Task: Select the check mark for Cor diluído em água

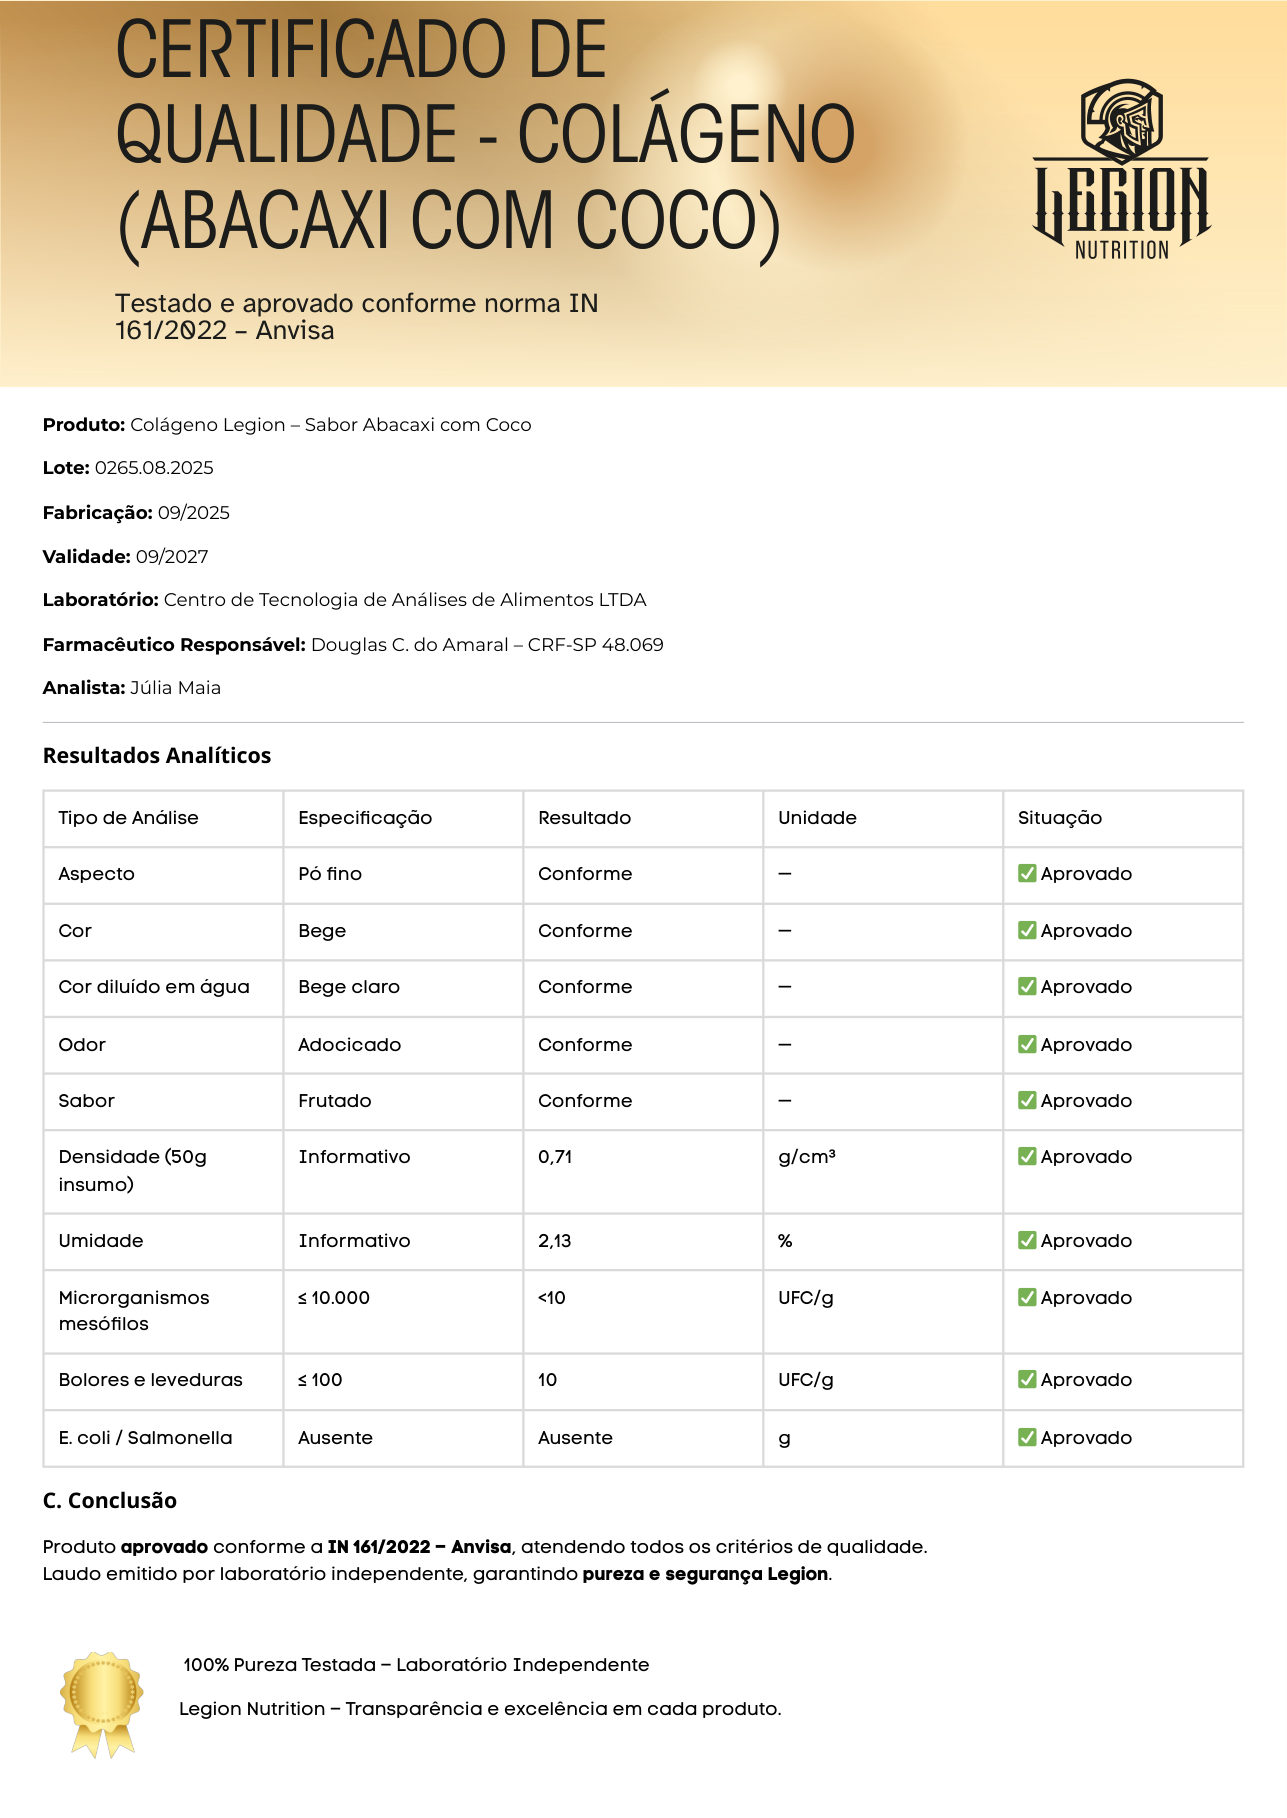Action: tap(1027, 986)
